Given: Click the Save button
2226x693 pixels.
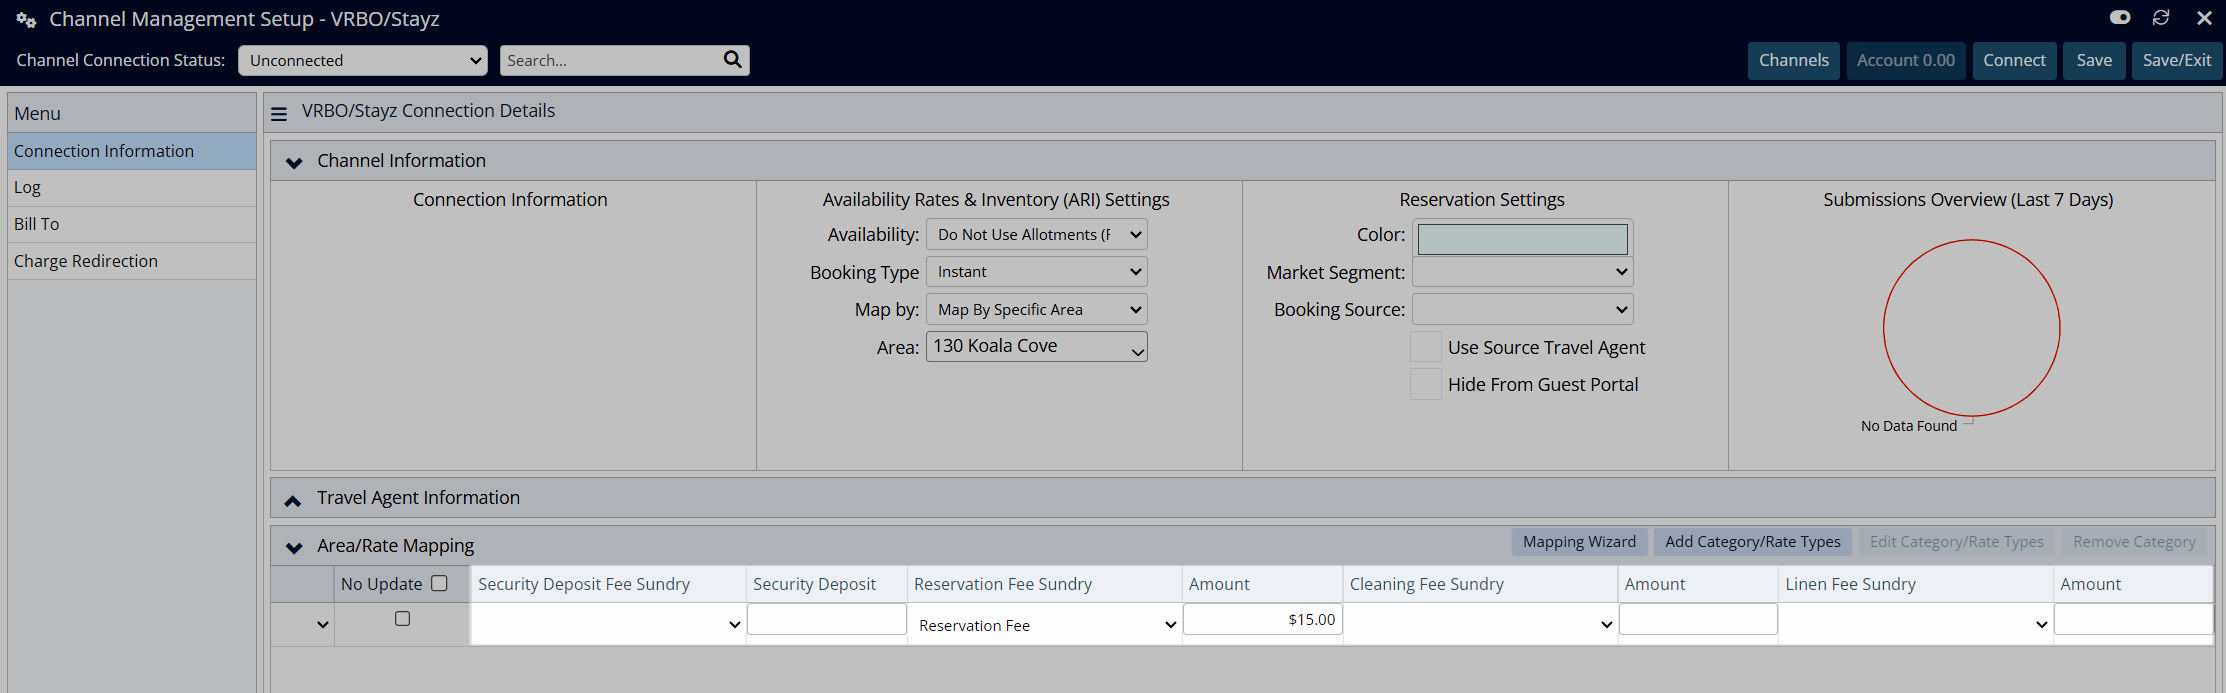Looking at the screenshot, I should 2094,60.
